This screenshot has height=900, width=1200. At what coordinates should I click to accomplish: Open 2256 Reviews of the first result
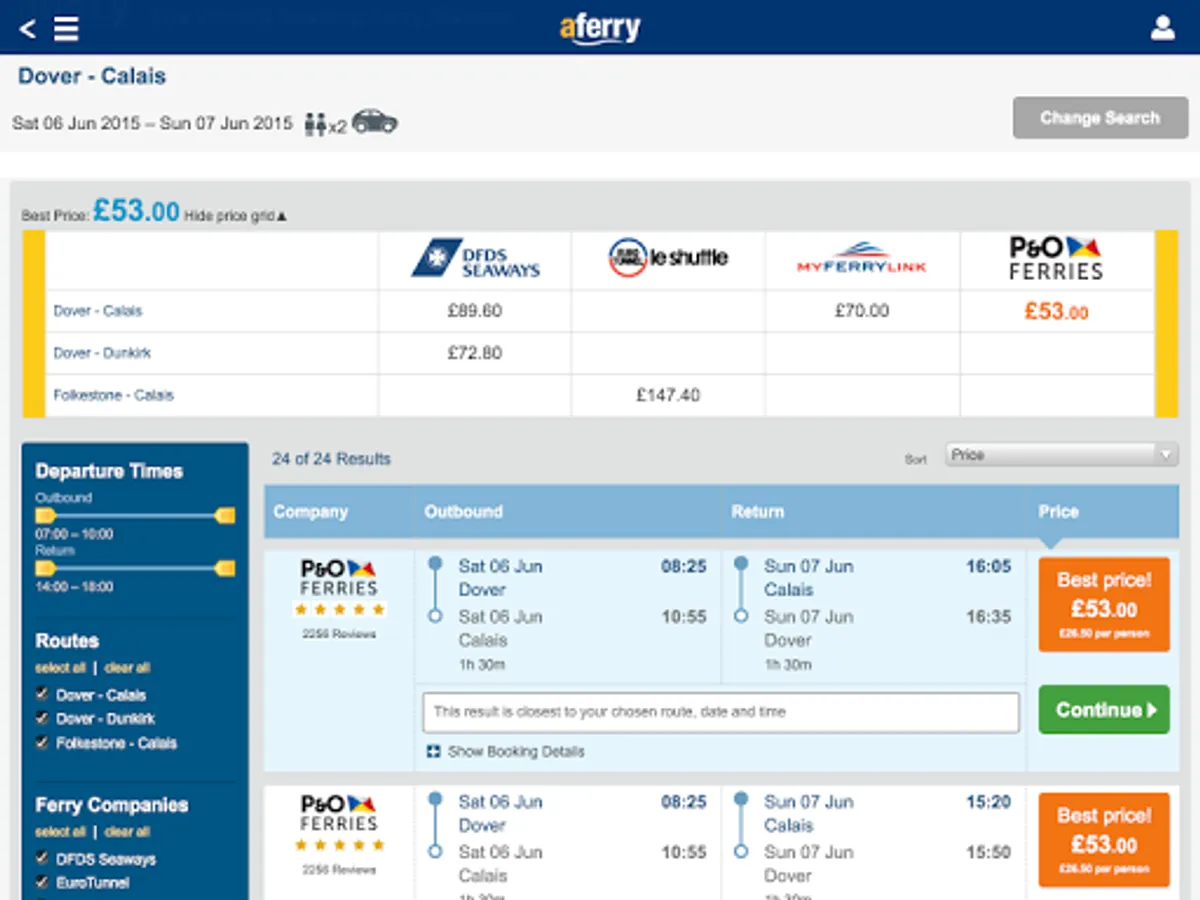[x=339, y=634]
